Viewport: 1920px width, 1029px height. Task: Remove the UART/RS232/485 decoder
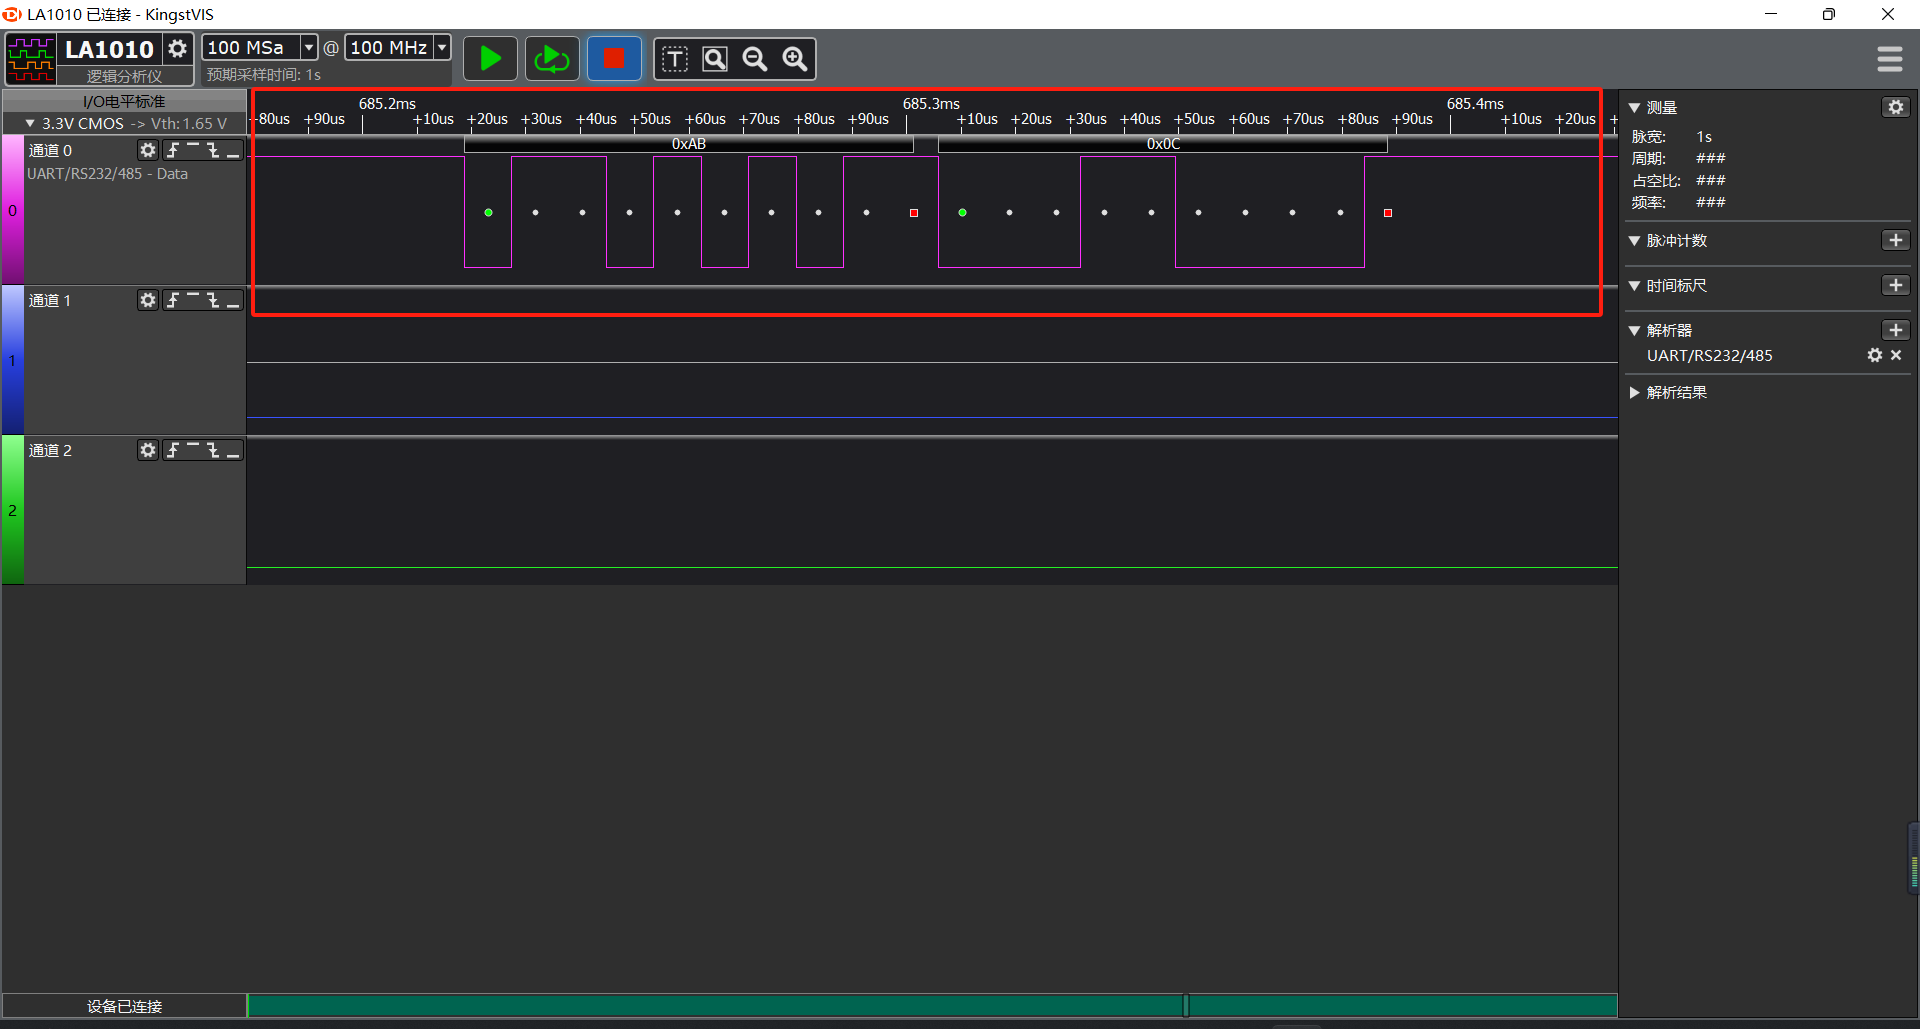click(x=1896, y=355)
